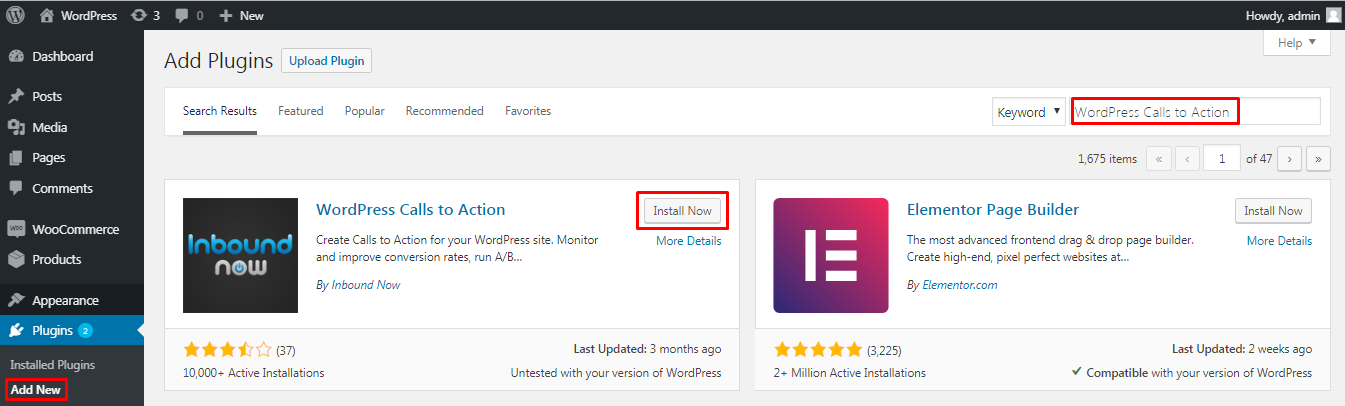Switch to Search Results tab
Viewport: 1345px width, 406px height.
[x=220, y=111]
